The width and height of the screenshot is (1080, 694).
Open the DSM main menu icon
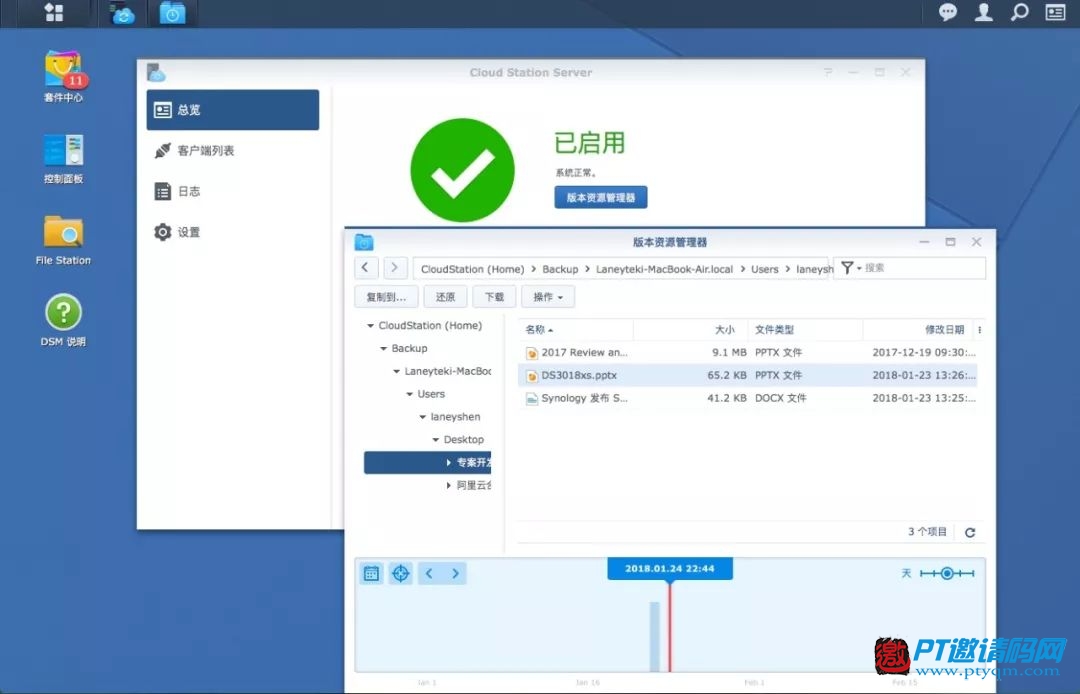tap(53, 12)
